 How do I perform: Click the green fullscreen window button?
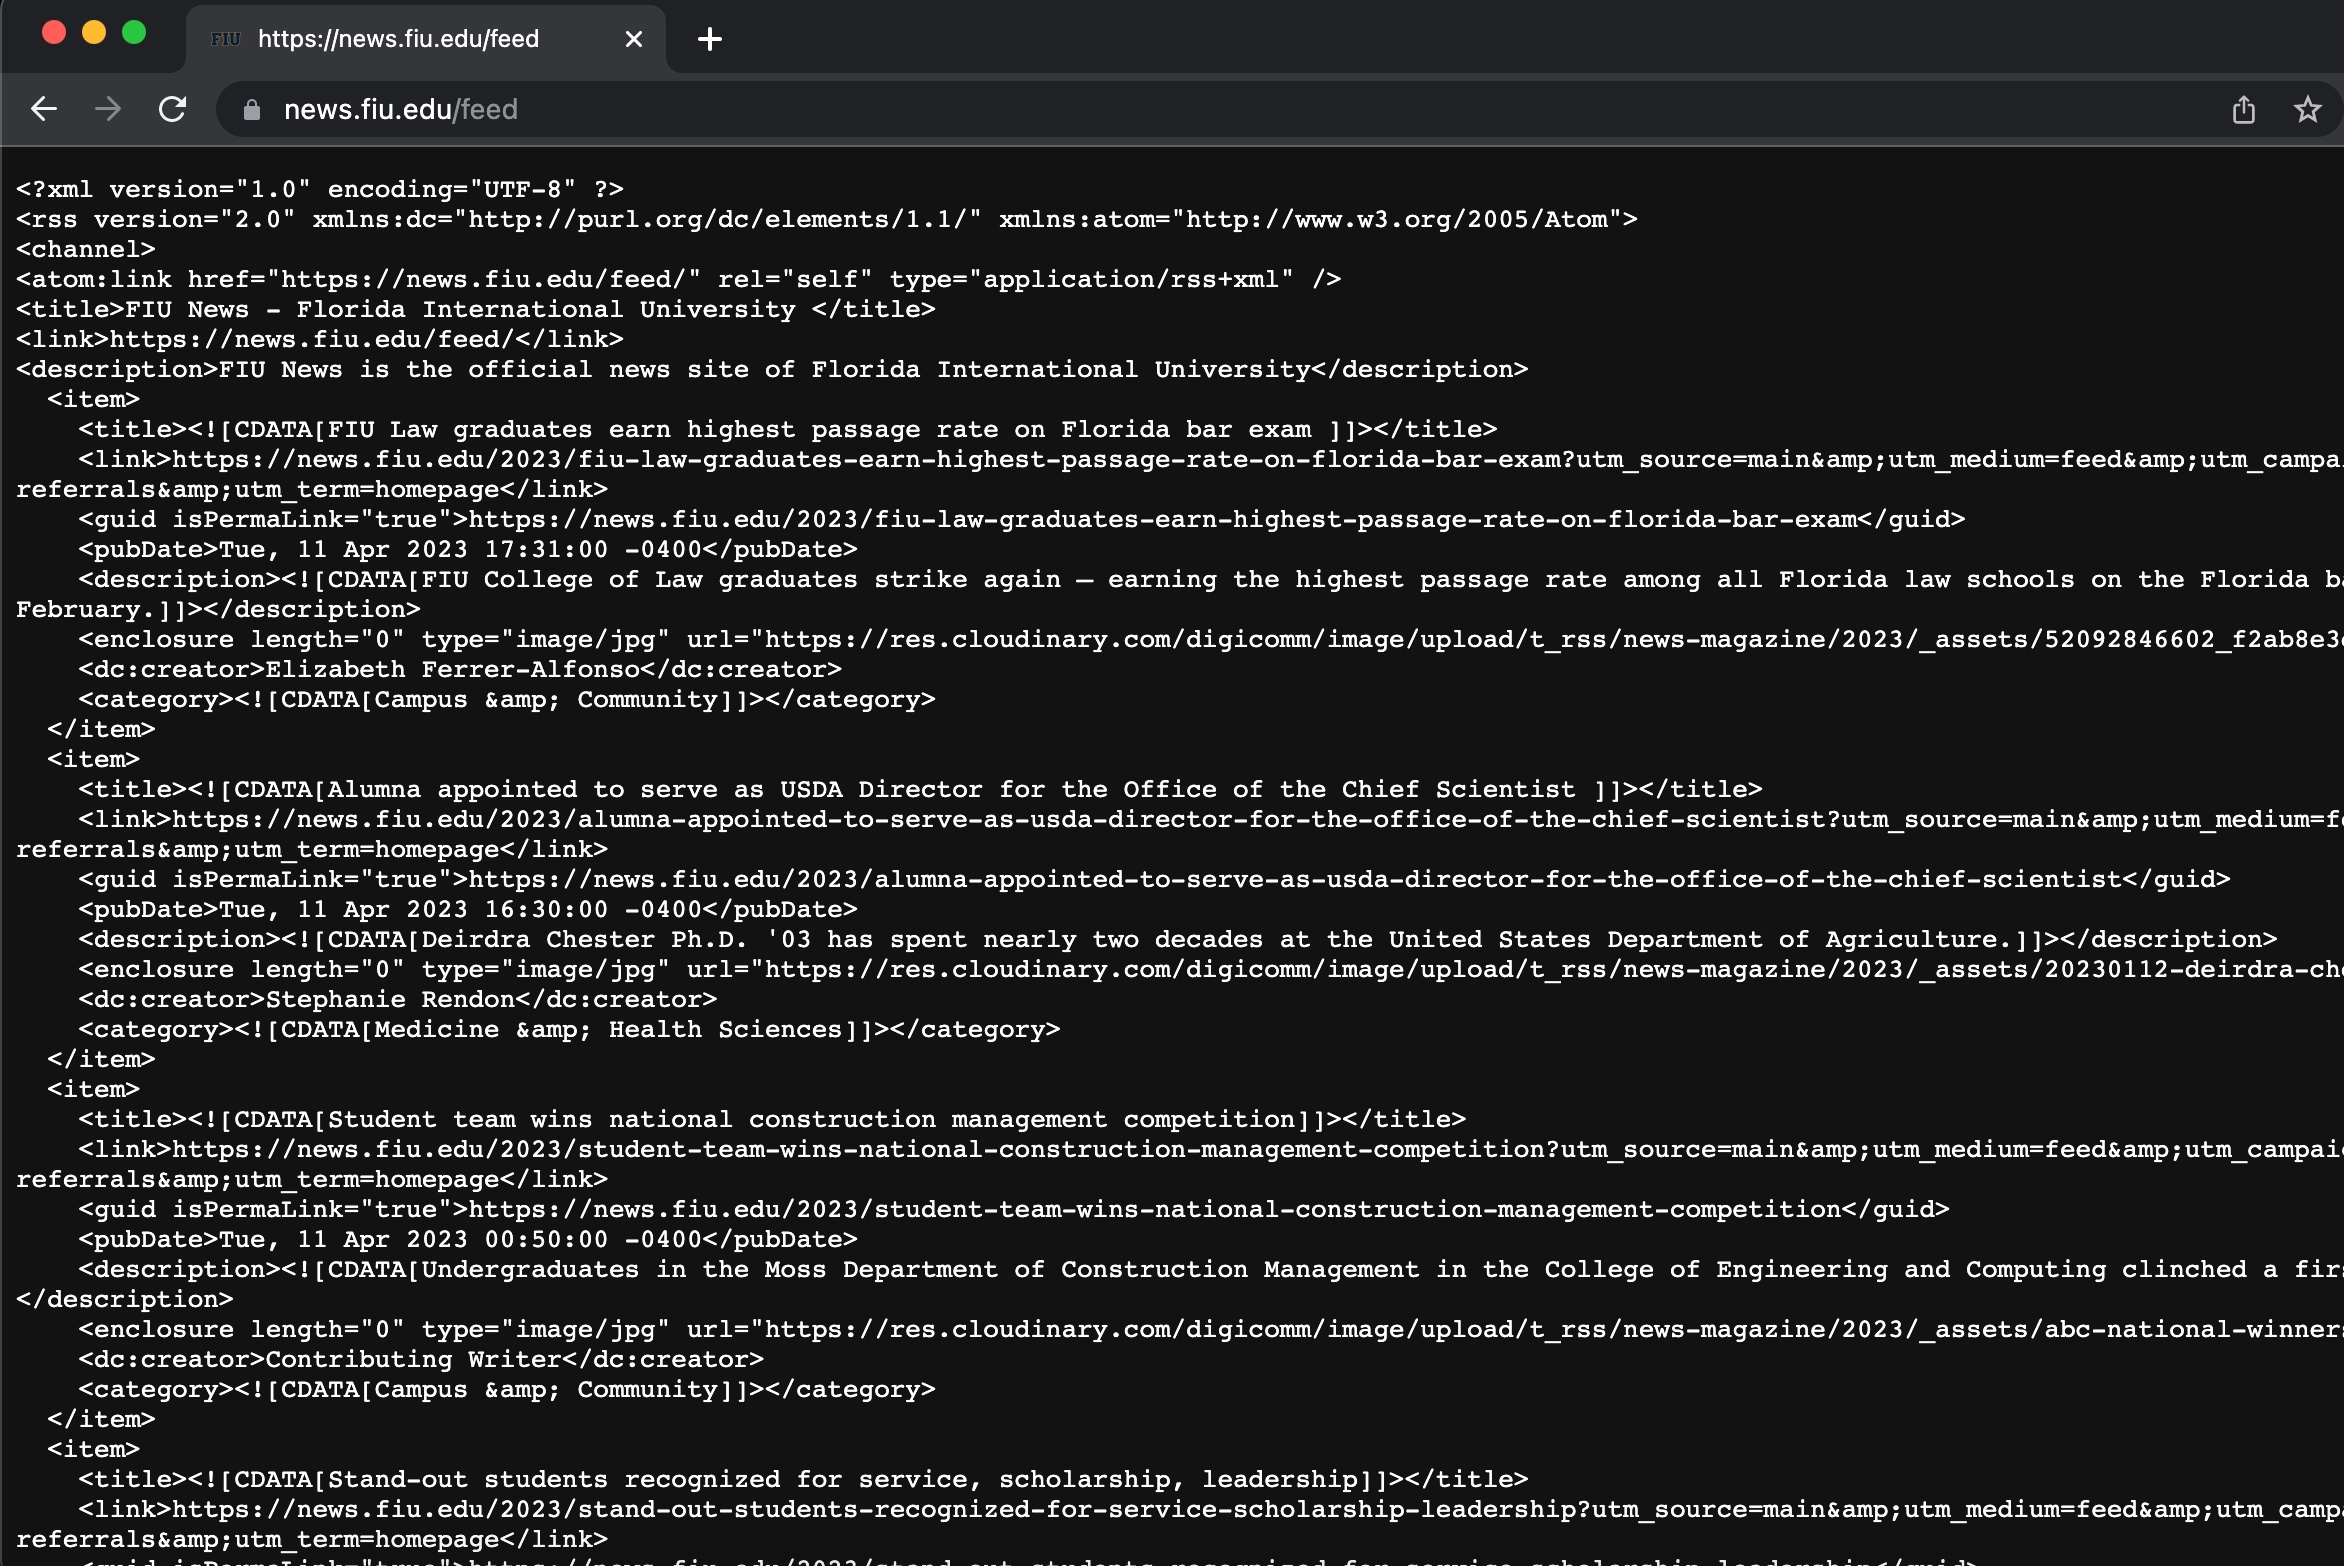[x=134, y=33]
